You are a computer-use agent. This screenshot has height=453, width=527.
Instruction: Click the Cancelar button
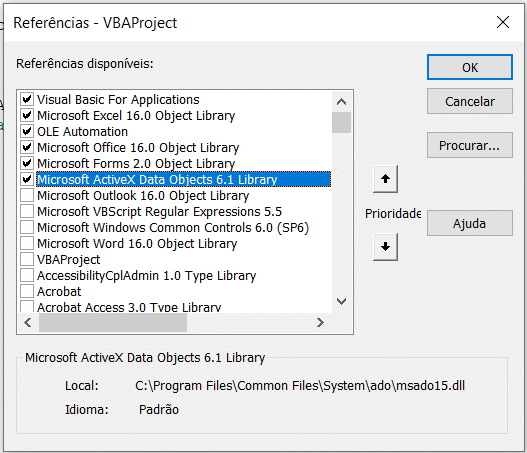point(470,101)
